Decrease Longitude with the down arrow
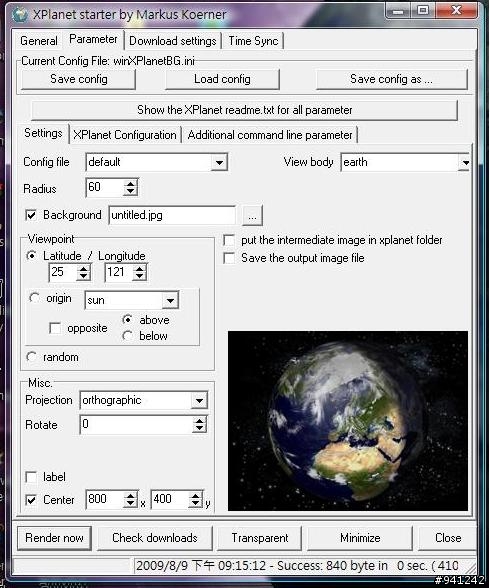 (139, 276)
